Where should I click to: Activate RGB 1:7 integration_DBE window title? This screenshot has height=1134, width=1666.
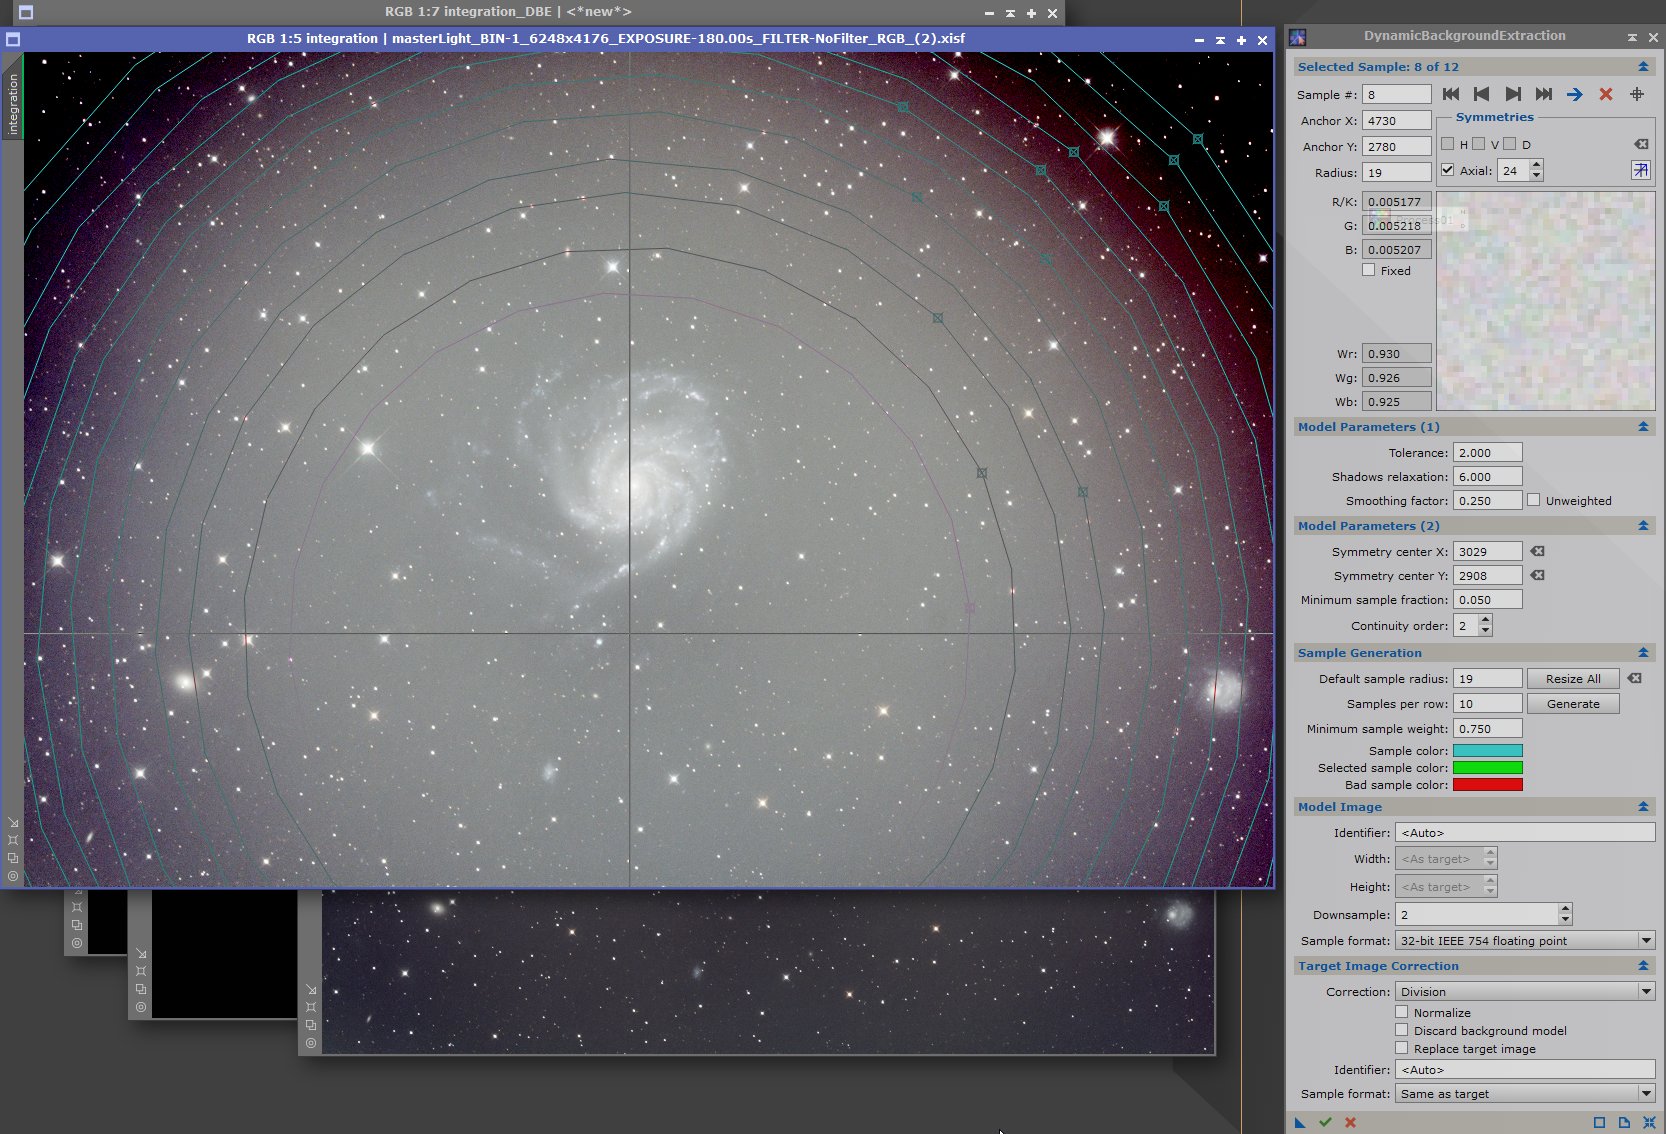pyautogui.click(x=508, y=12)
